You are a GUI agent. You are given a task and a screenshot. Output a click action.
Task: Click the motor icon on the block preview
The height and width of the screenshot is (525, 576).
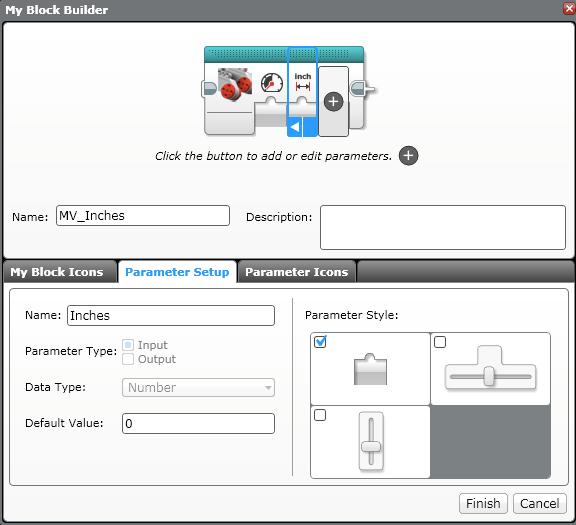pos(234,84)
